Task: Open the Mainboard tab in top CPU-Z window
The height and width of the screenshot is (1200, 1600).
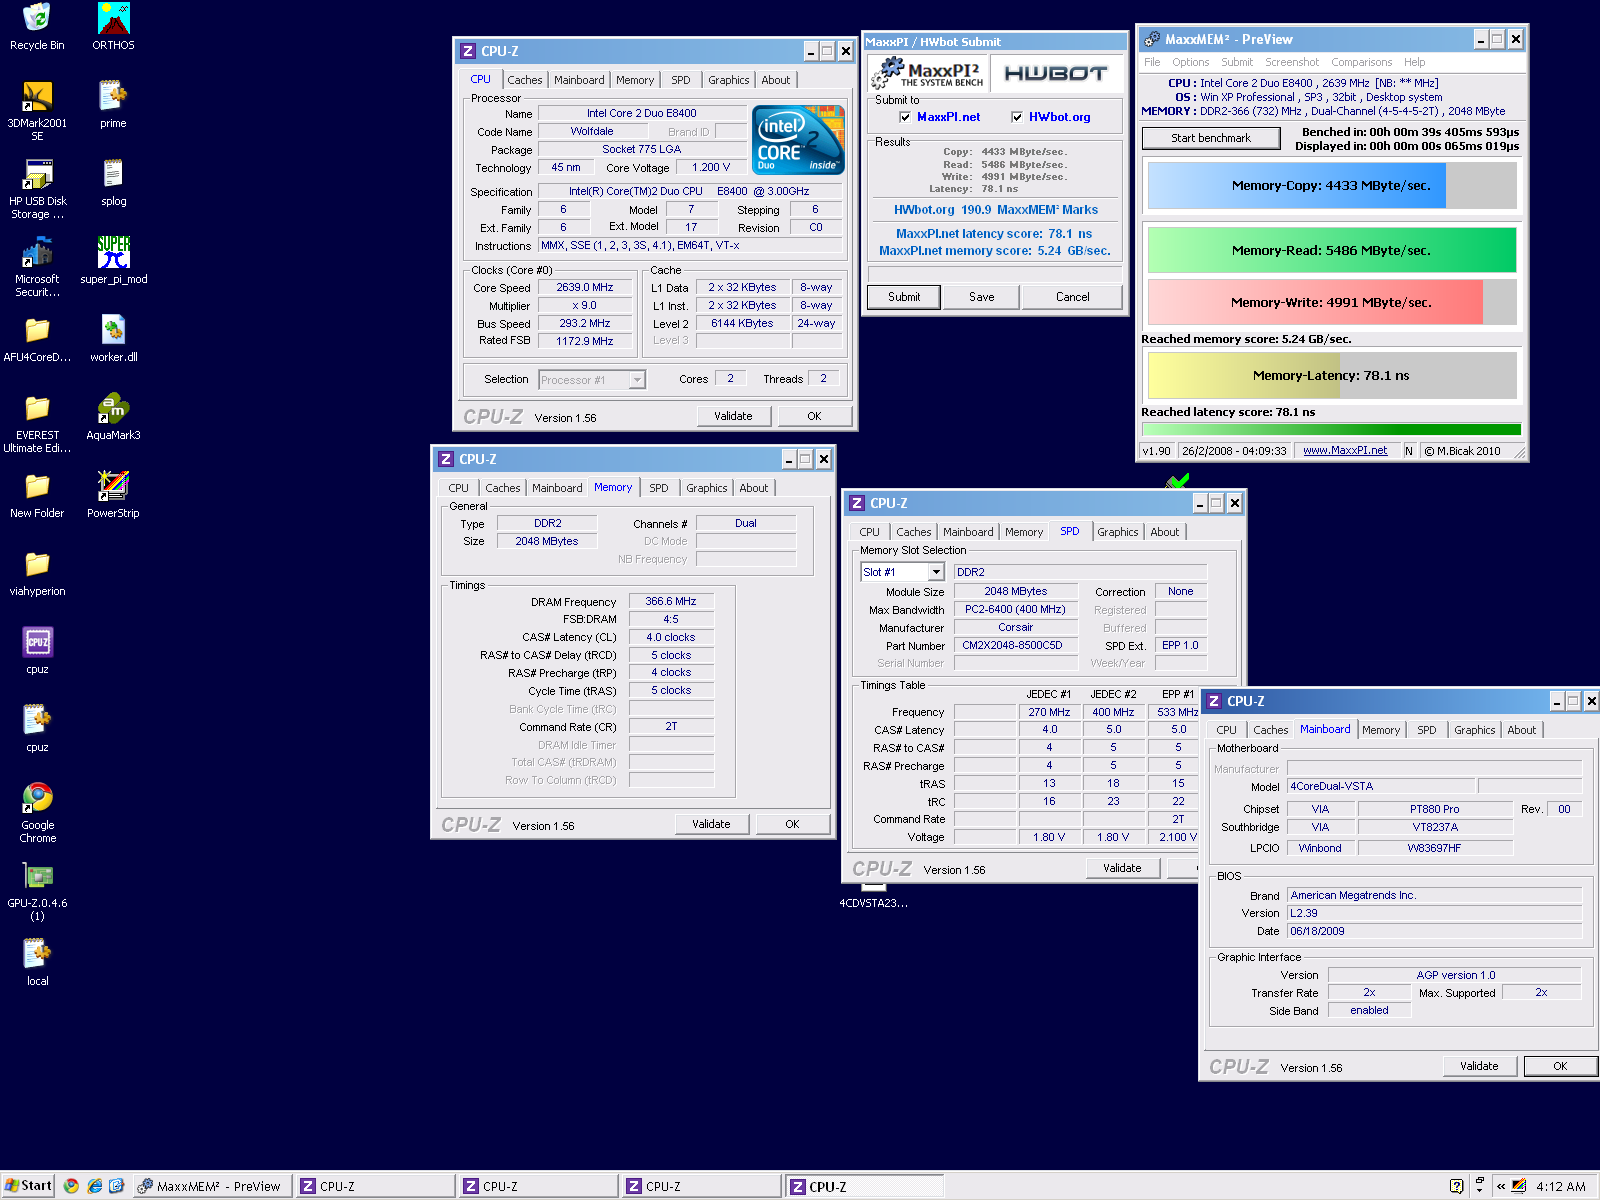Action: point(579,80)
